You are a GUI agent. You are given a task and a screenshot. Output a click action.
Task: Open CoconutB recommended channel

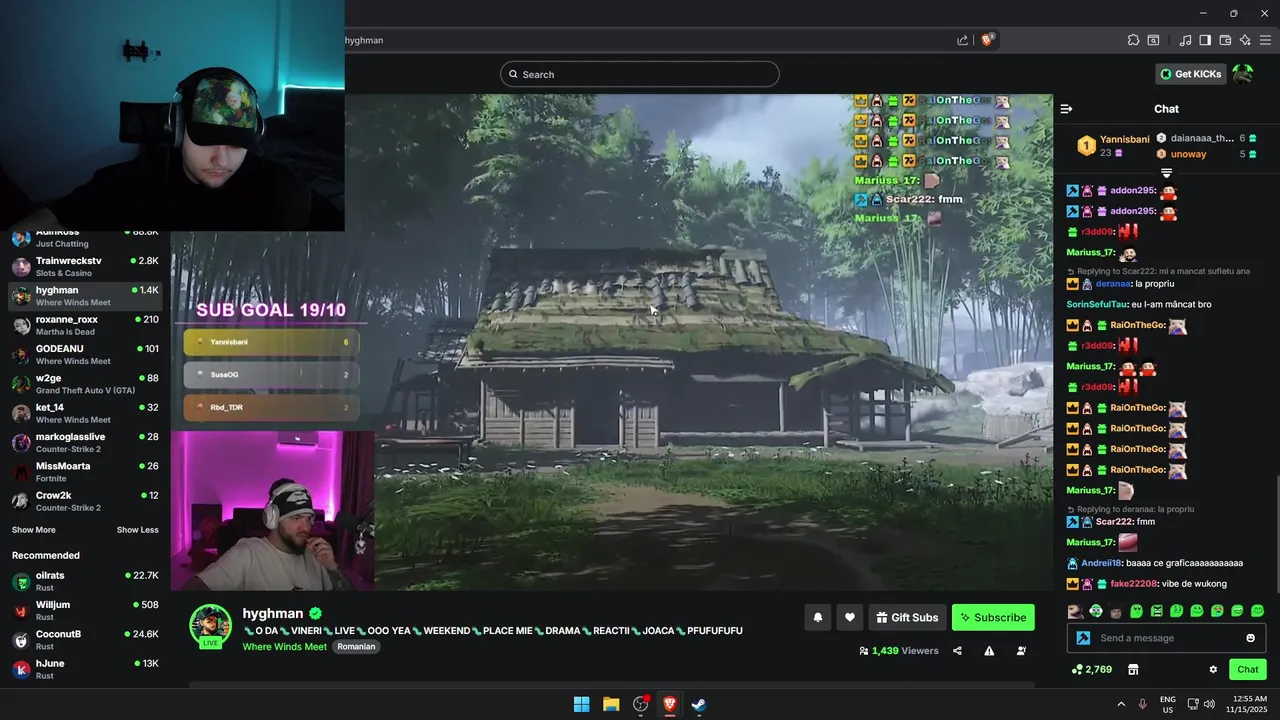85,640
